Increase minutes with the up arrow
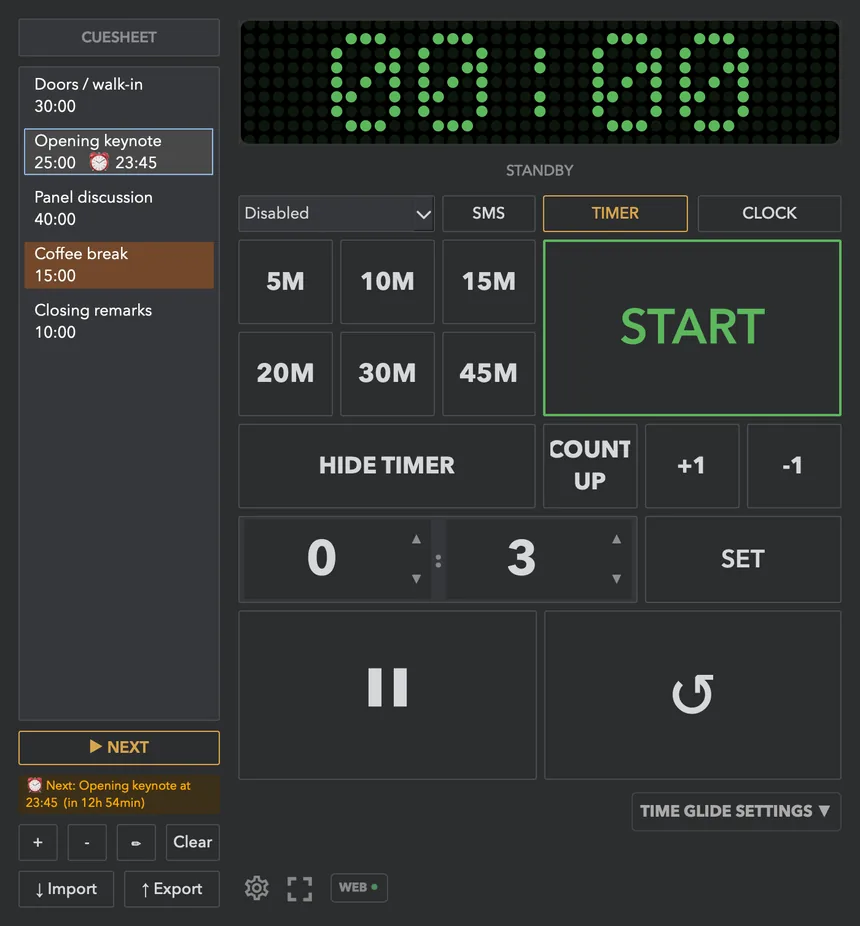 tap(416, 539)
